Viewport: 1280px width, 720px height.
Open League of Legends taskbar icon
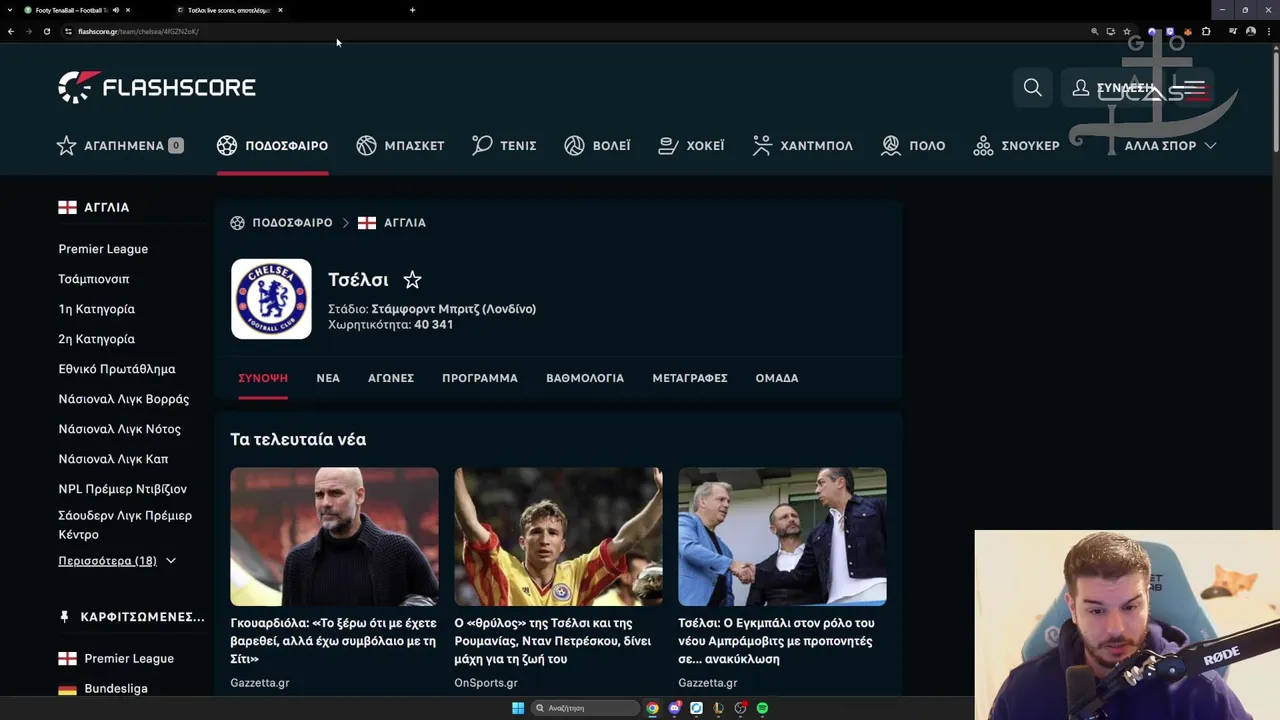point(718,708)
